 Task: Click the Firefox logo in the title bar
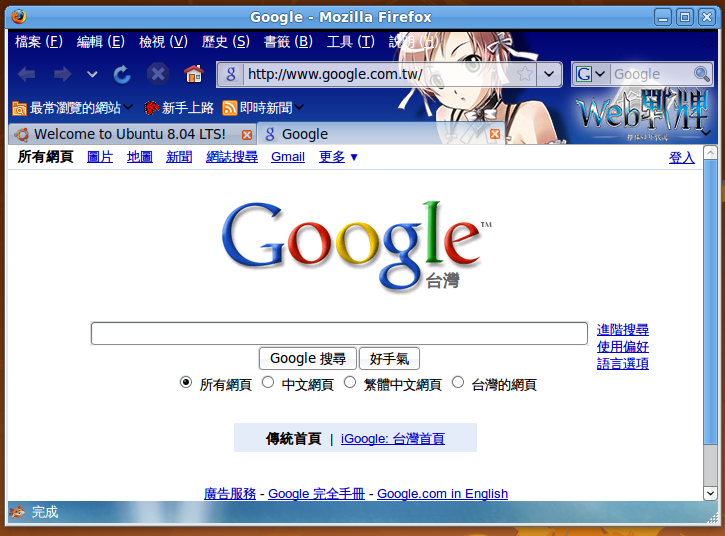click(18, 17)
